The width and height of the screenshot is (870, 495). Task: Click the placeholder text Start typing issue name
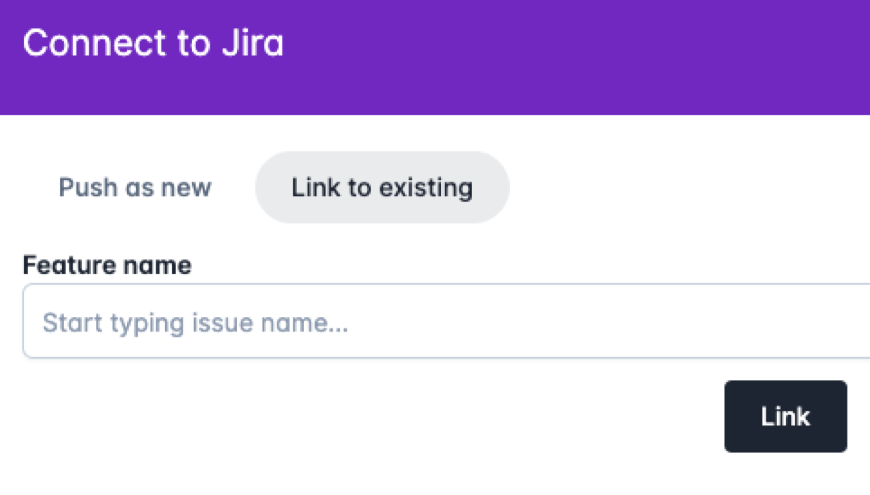click(x=195, y=323)
